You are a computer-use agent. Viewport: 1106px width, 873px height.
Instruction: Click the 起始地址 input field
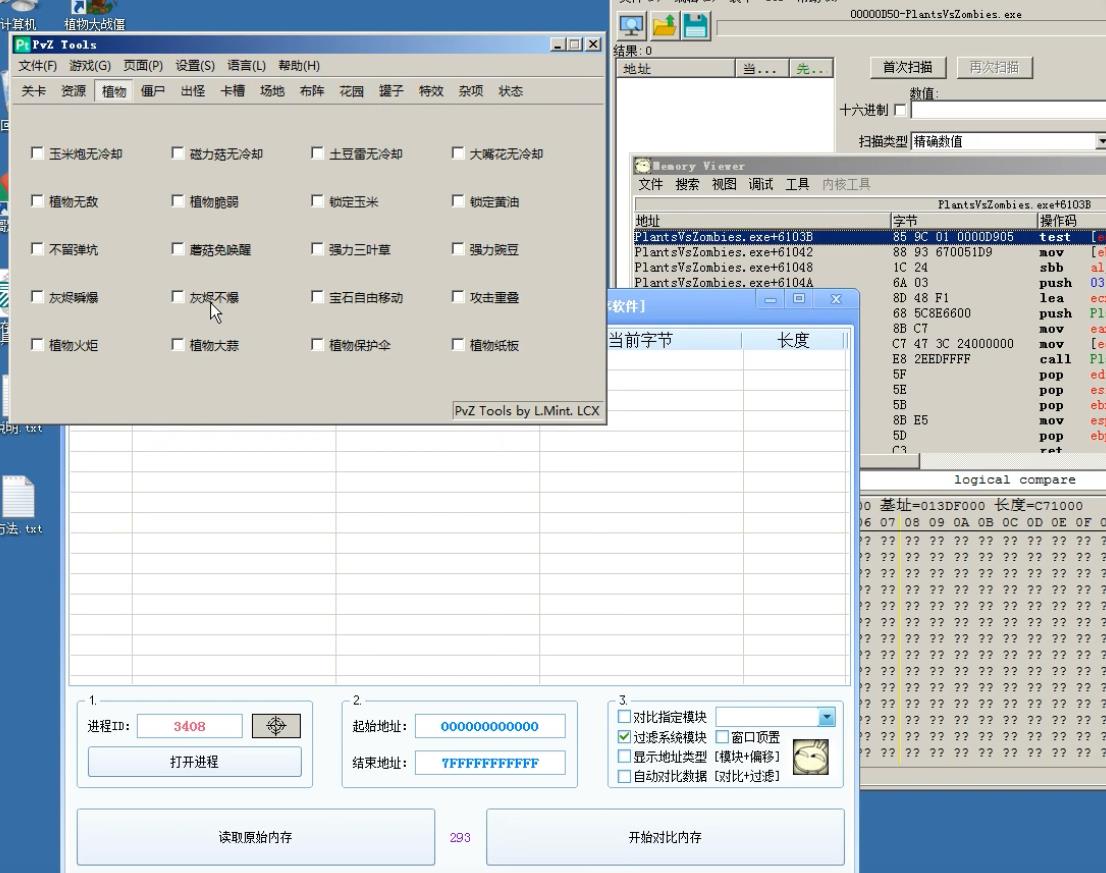click(x=490, y=727)
